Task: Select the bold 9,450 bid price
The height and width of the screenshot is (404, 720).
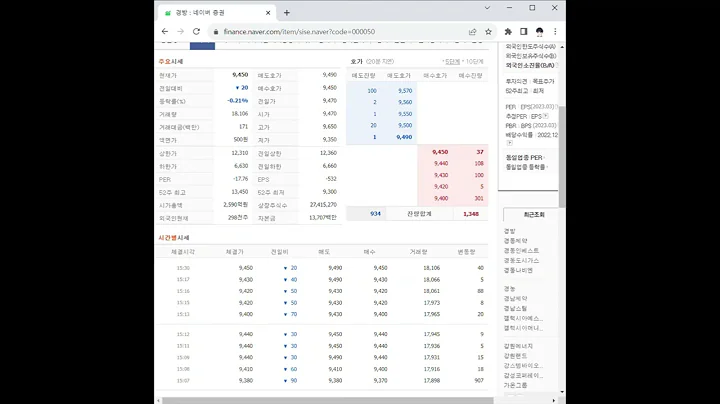Action: [440, 152]
